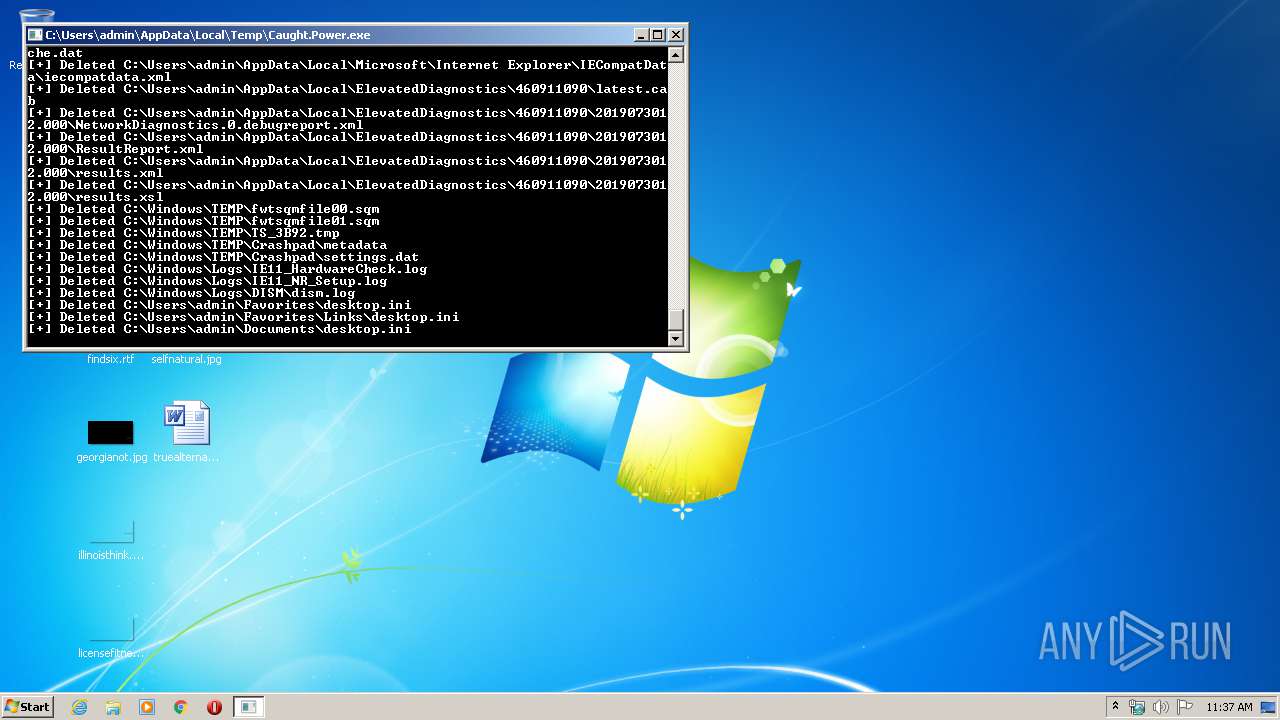The width and height of the screenshot is (1280, 720).
Task: Click console scrollbar down arrow
Action: tap(676, 338)
